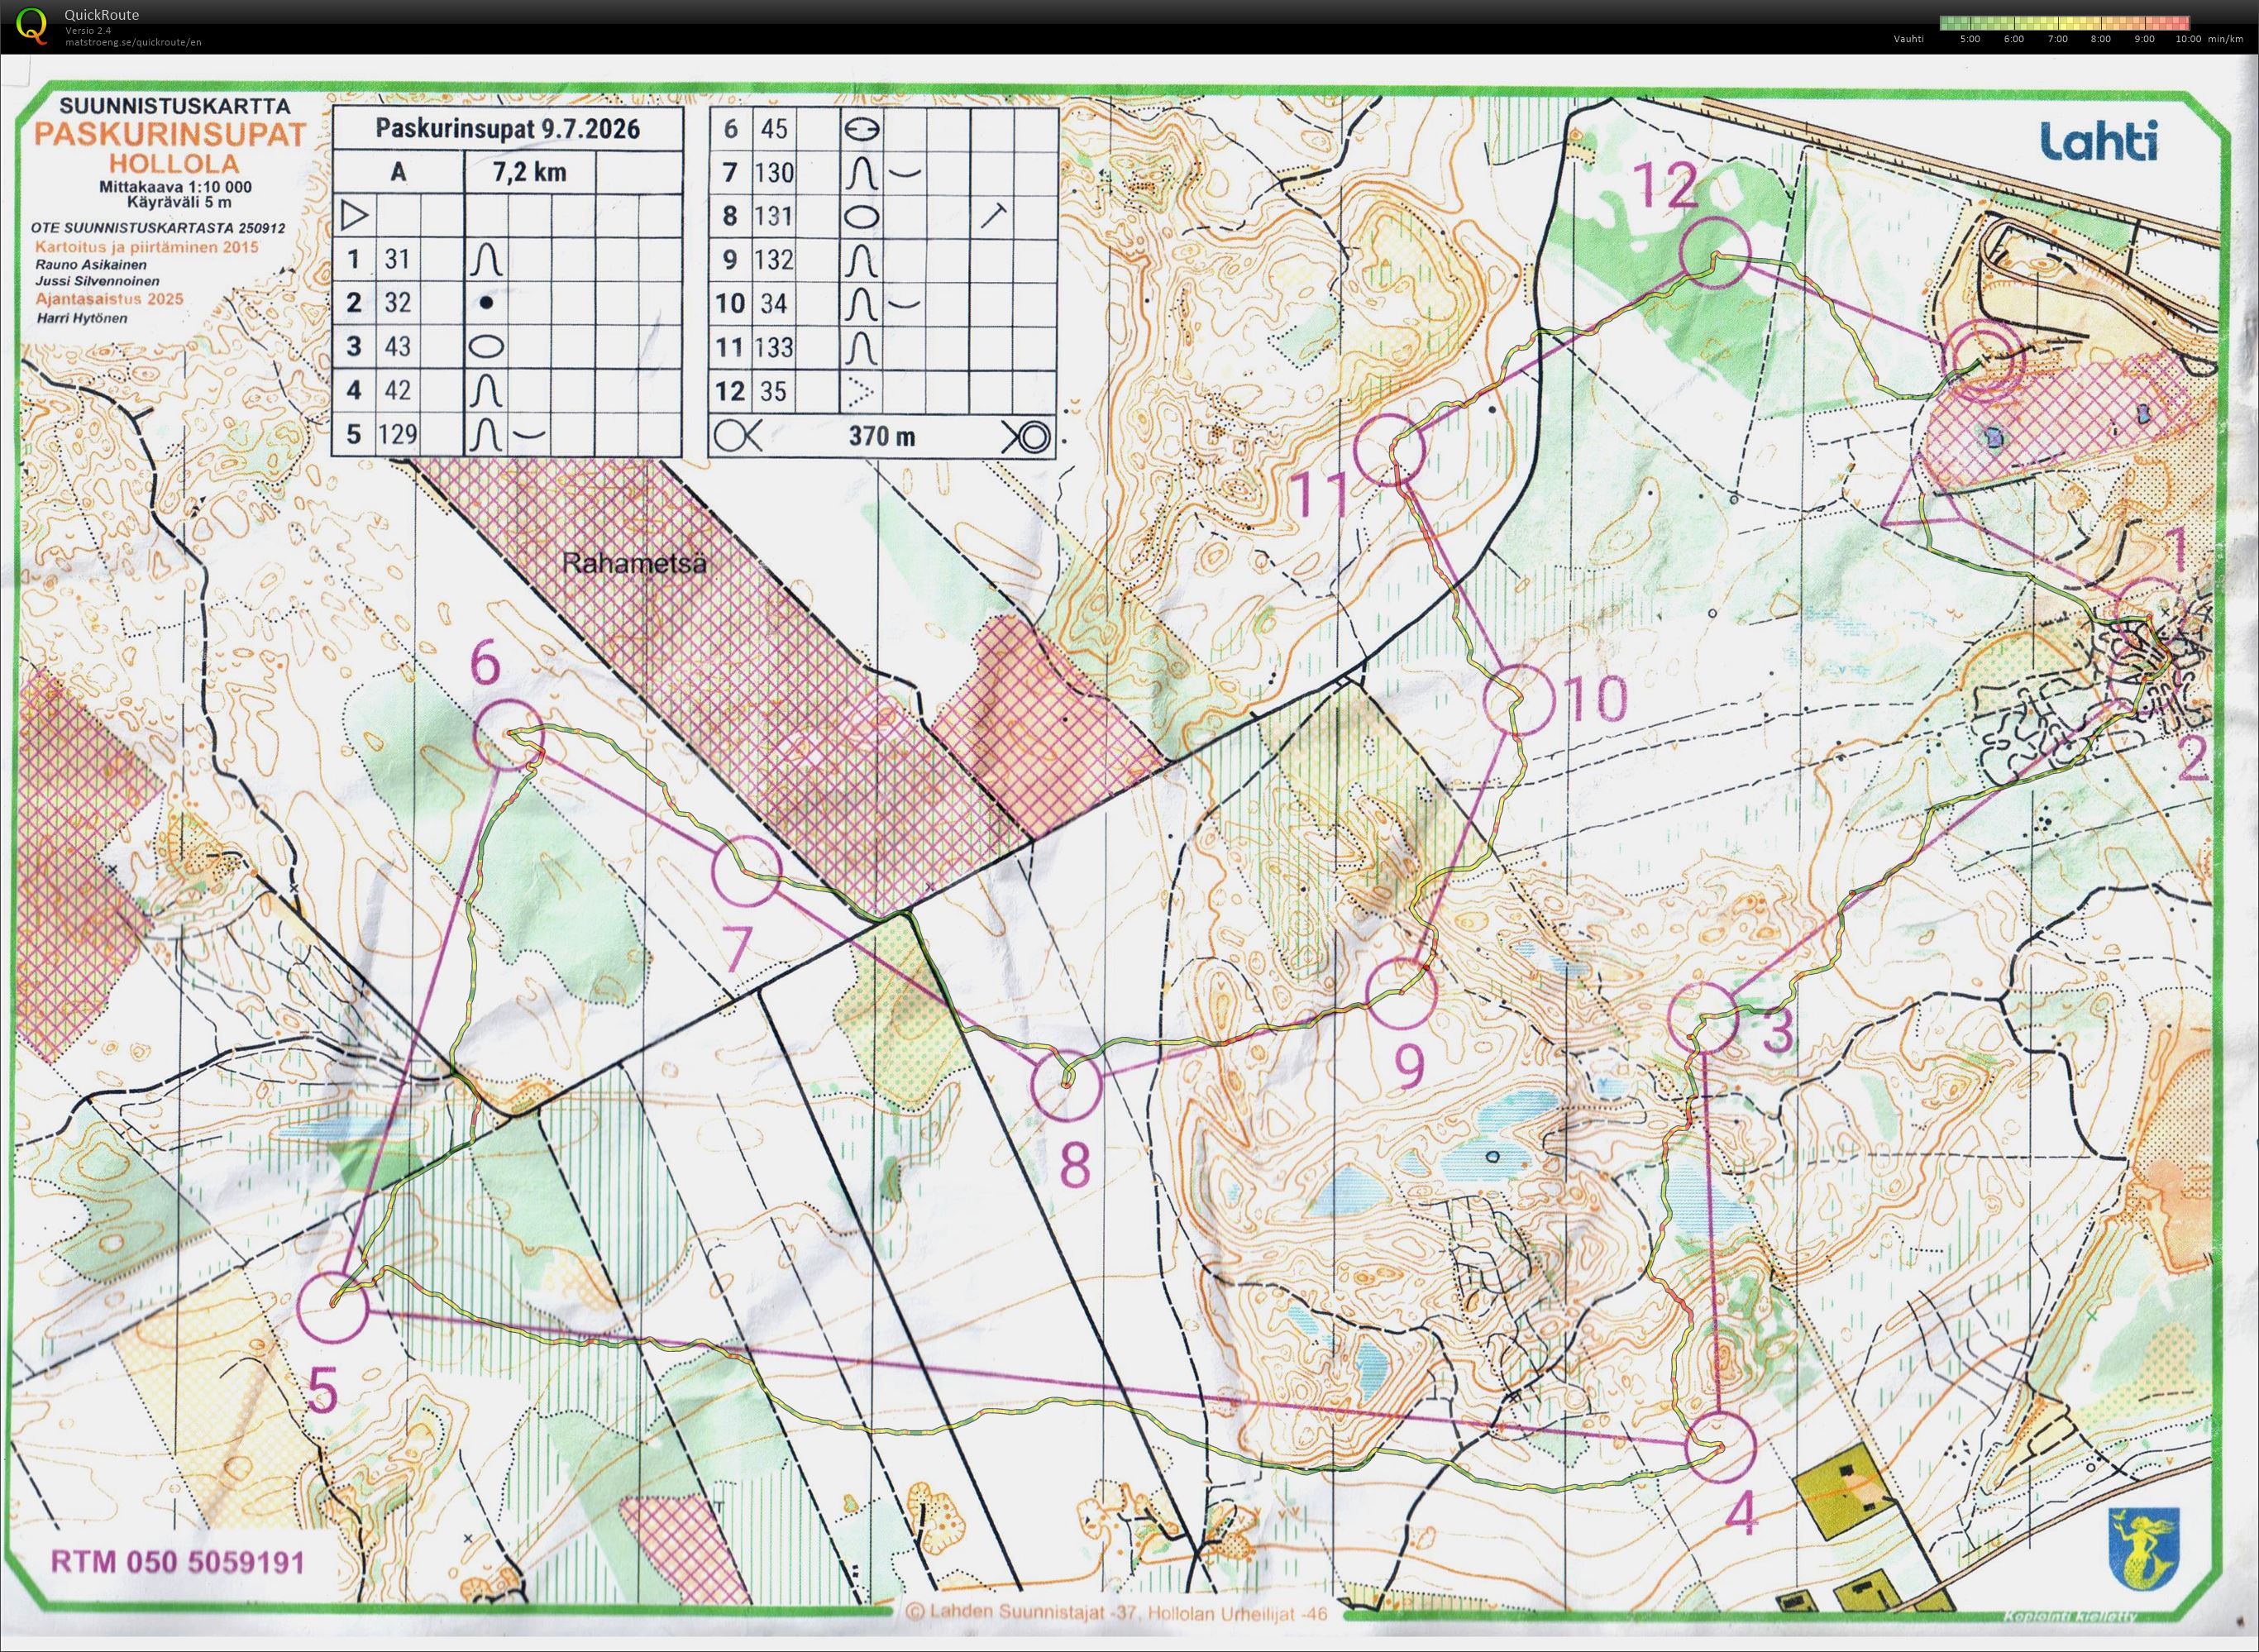The width and height of the screenshot is (2259, 1652).
Task: Click the 7,2 km course length cell
Action: (x=530, y=172)
